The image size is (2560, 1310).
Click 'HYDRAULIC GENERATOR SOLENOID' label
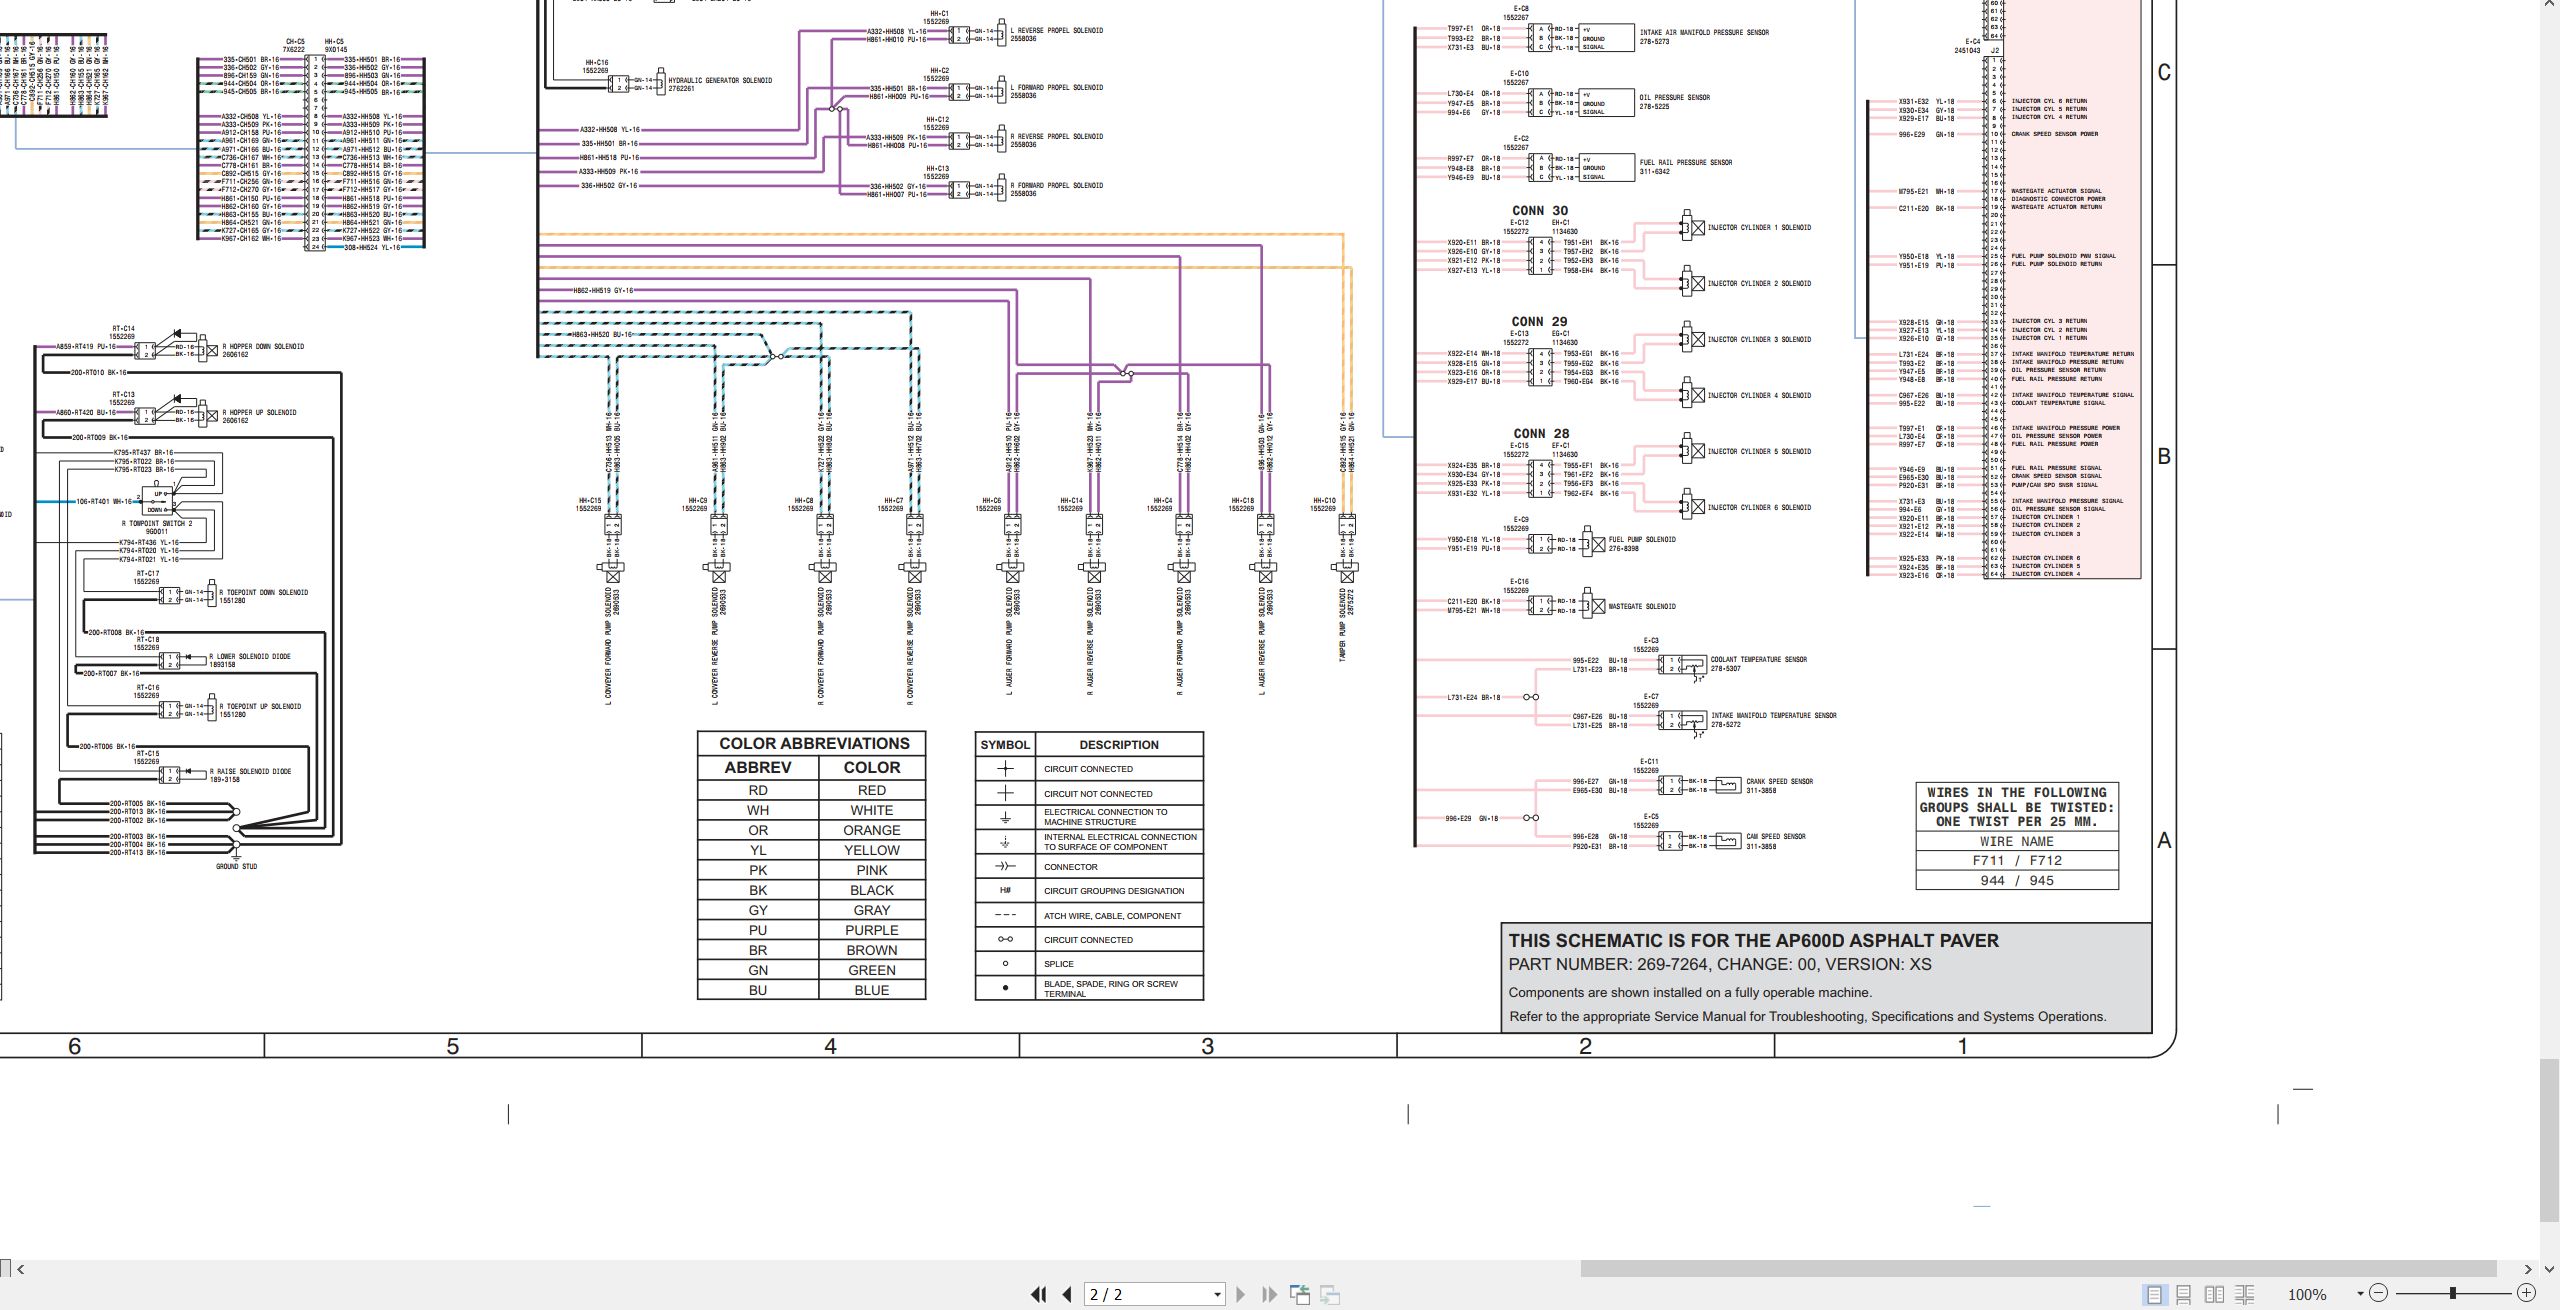coord(720,81)
